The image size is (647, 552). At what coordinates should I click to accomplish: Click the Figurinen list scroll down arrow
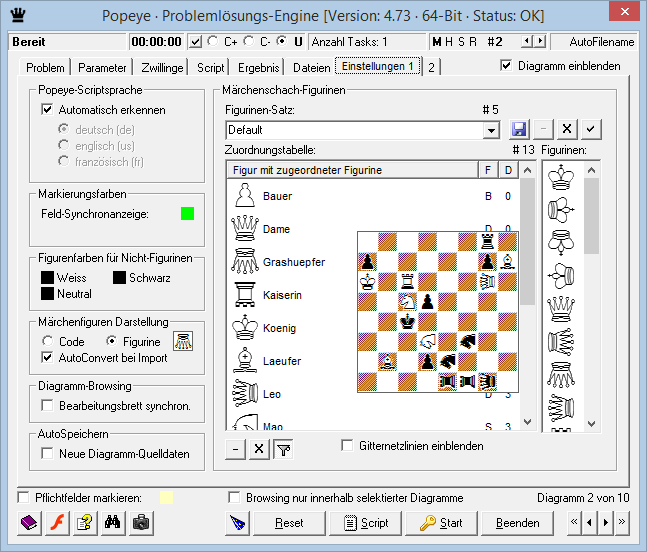click(591, 424)
